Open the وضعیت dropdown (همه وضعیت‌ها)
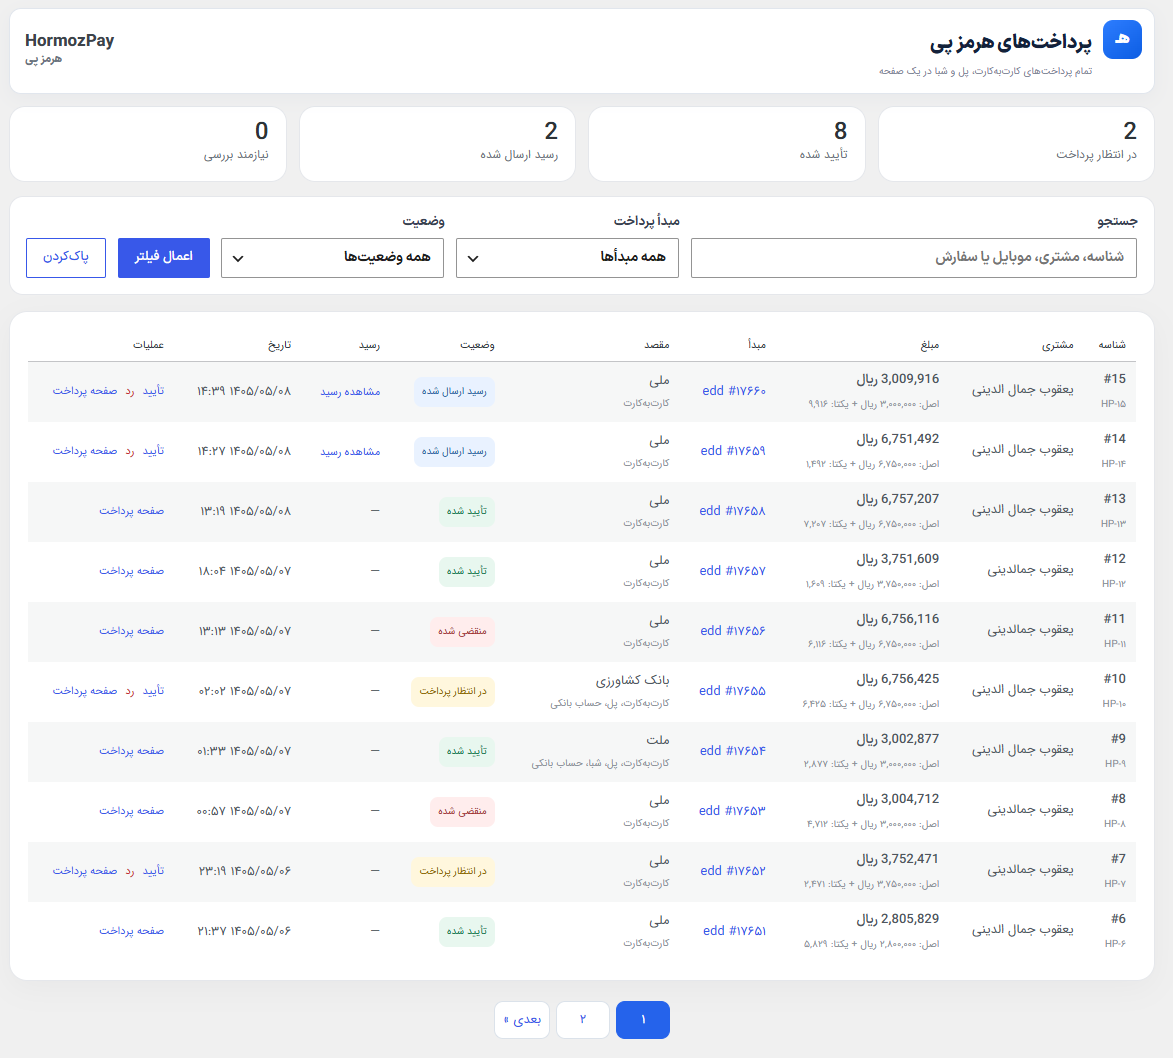This screenshot has width=1173, height=1058. tap(332, 258)
